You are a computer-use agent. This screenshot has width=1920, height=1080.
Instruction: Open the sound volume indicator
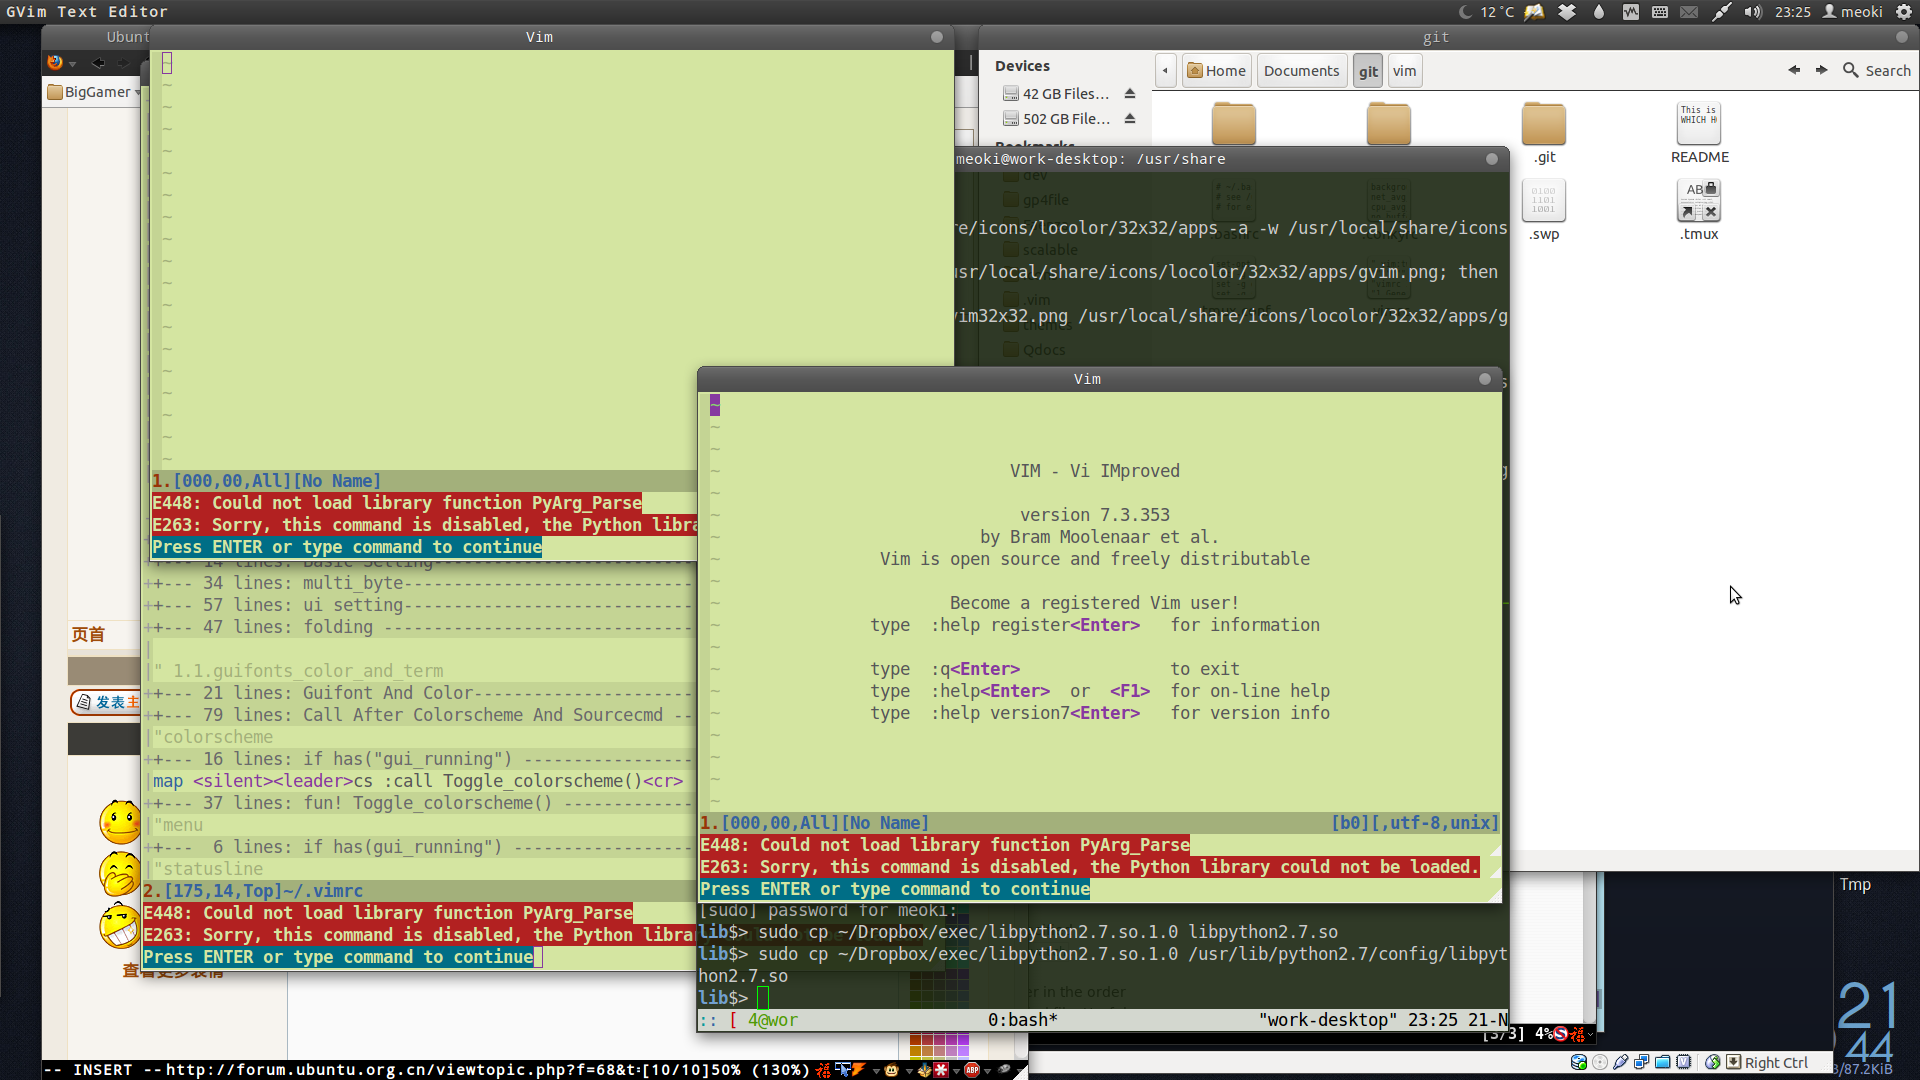pyautogui.click(x=1753, y=12)
